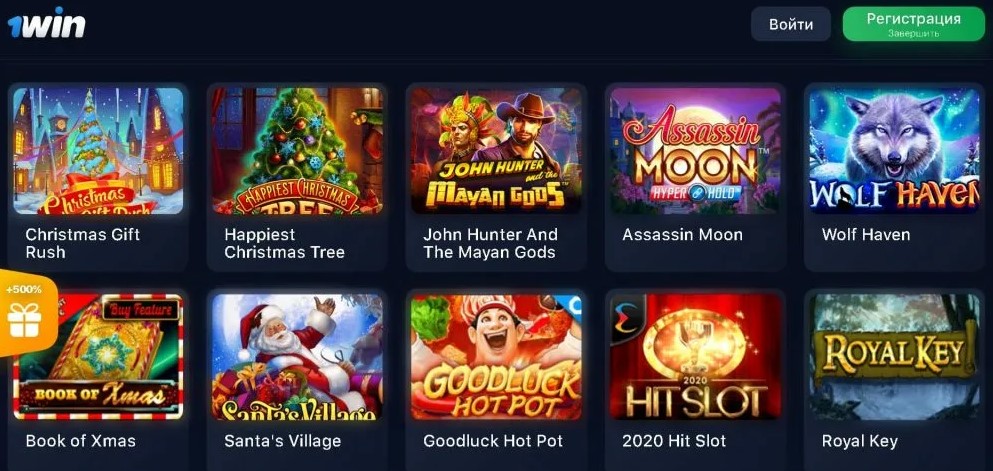Click the green Регистрация button
993x471 pixels.
pyautogui.click(x=913, y=24)
